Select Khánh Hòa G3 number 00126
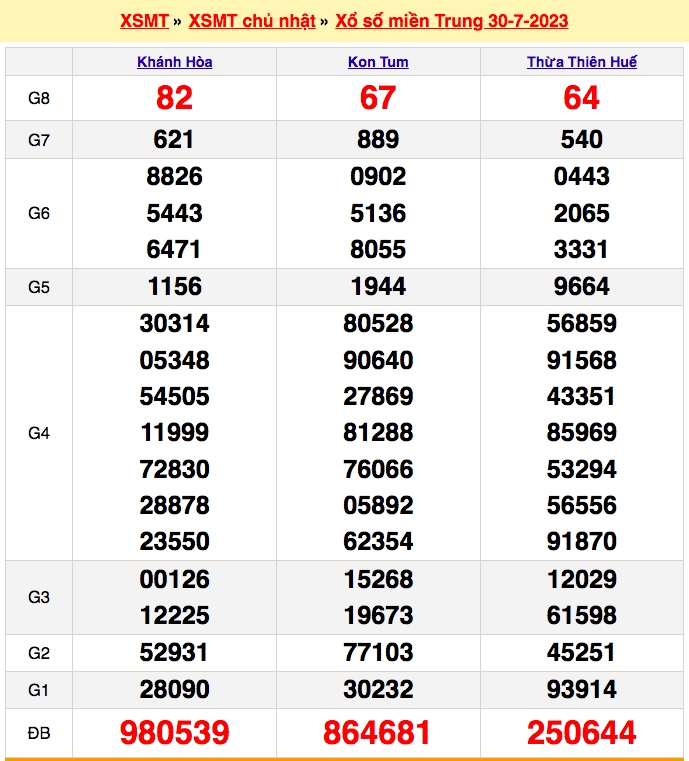Viewport: 689px width, 761px height. point(175,579)
